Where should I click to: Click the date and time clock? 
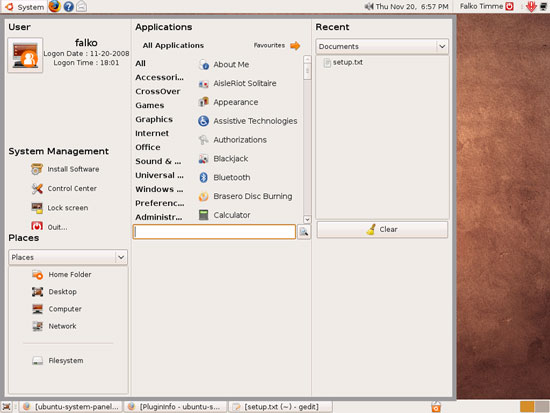click(x=412, y=6)
